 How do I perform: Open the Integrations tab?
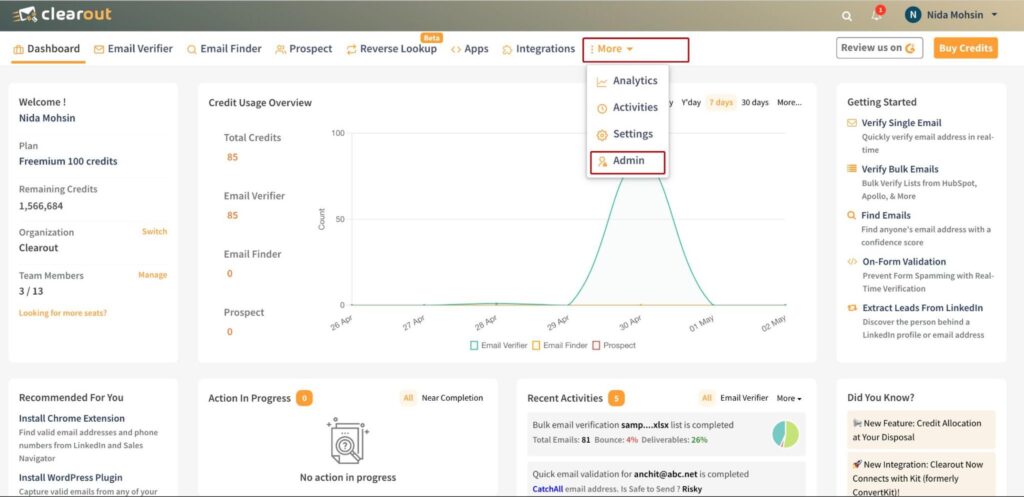click(539, 49)
